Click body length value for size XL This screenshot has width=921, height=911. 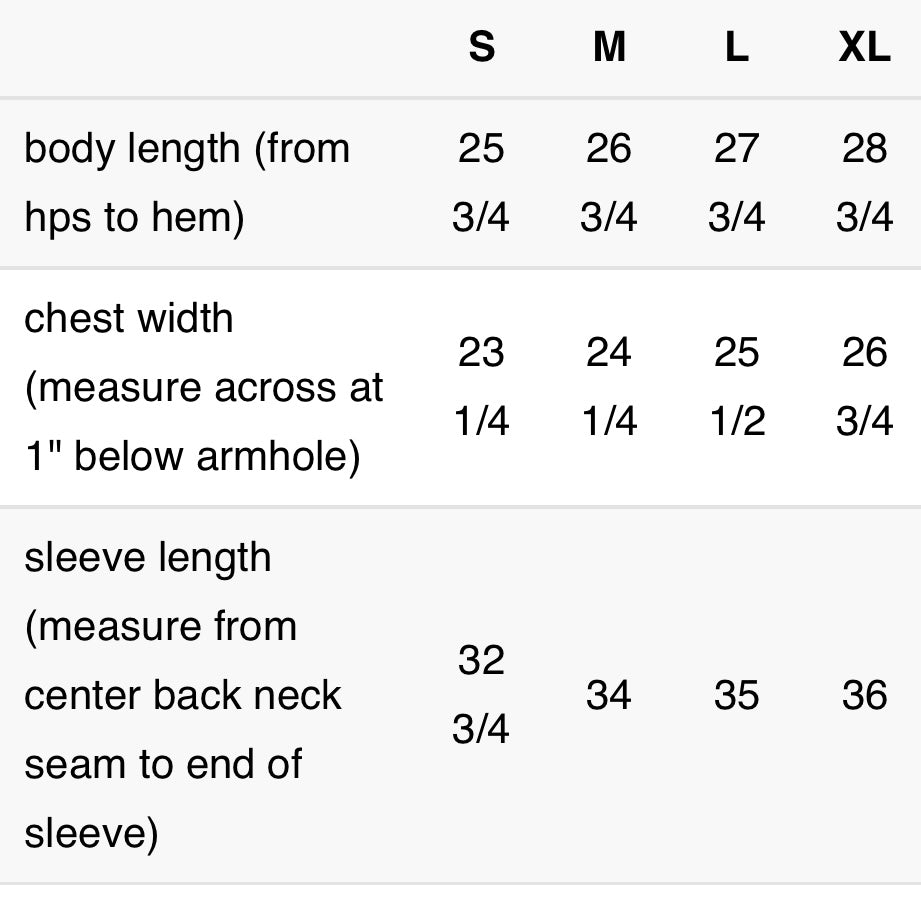tap(864, 183)
